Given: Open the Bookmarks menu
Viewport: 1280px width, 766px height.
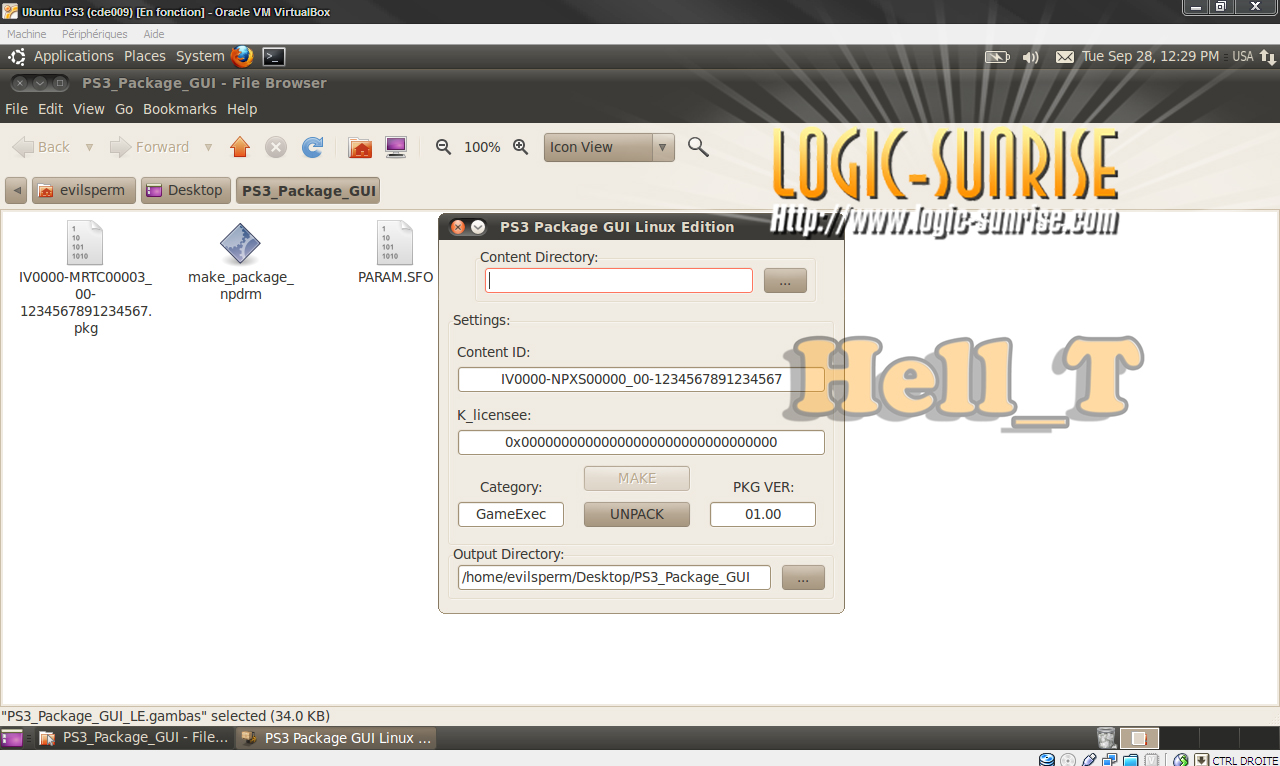Looking at the screenshot, I should coord(179,109).
